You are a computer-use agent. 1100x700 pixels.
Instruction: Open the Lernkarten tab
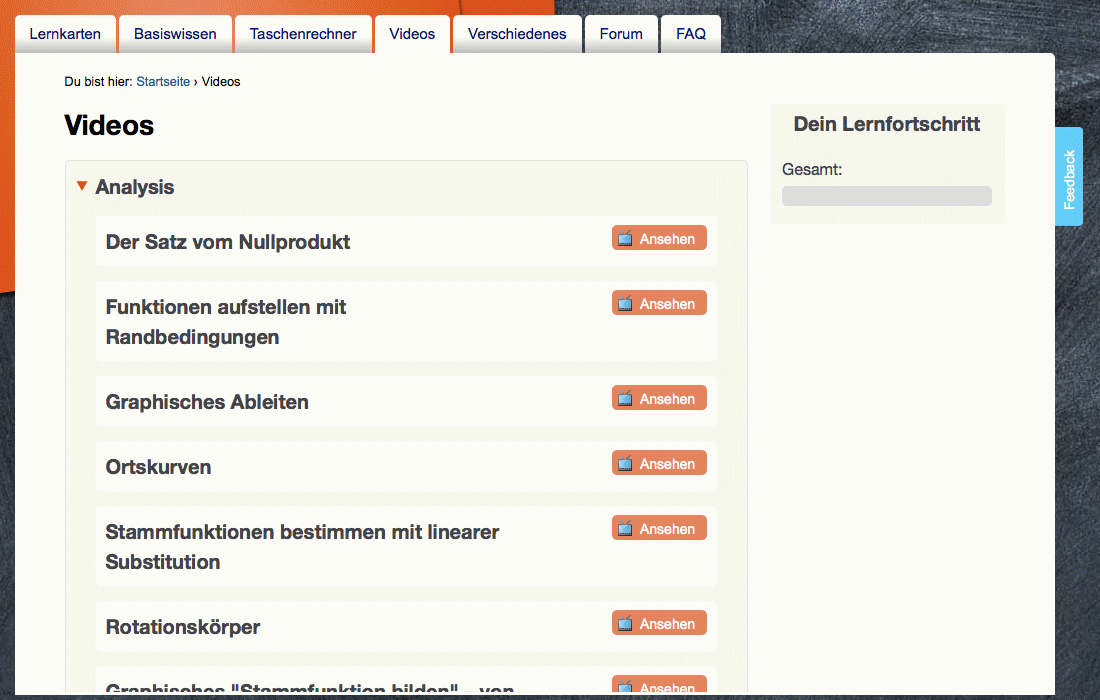click(x=65, y=34)
